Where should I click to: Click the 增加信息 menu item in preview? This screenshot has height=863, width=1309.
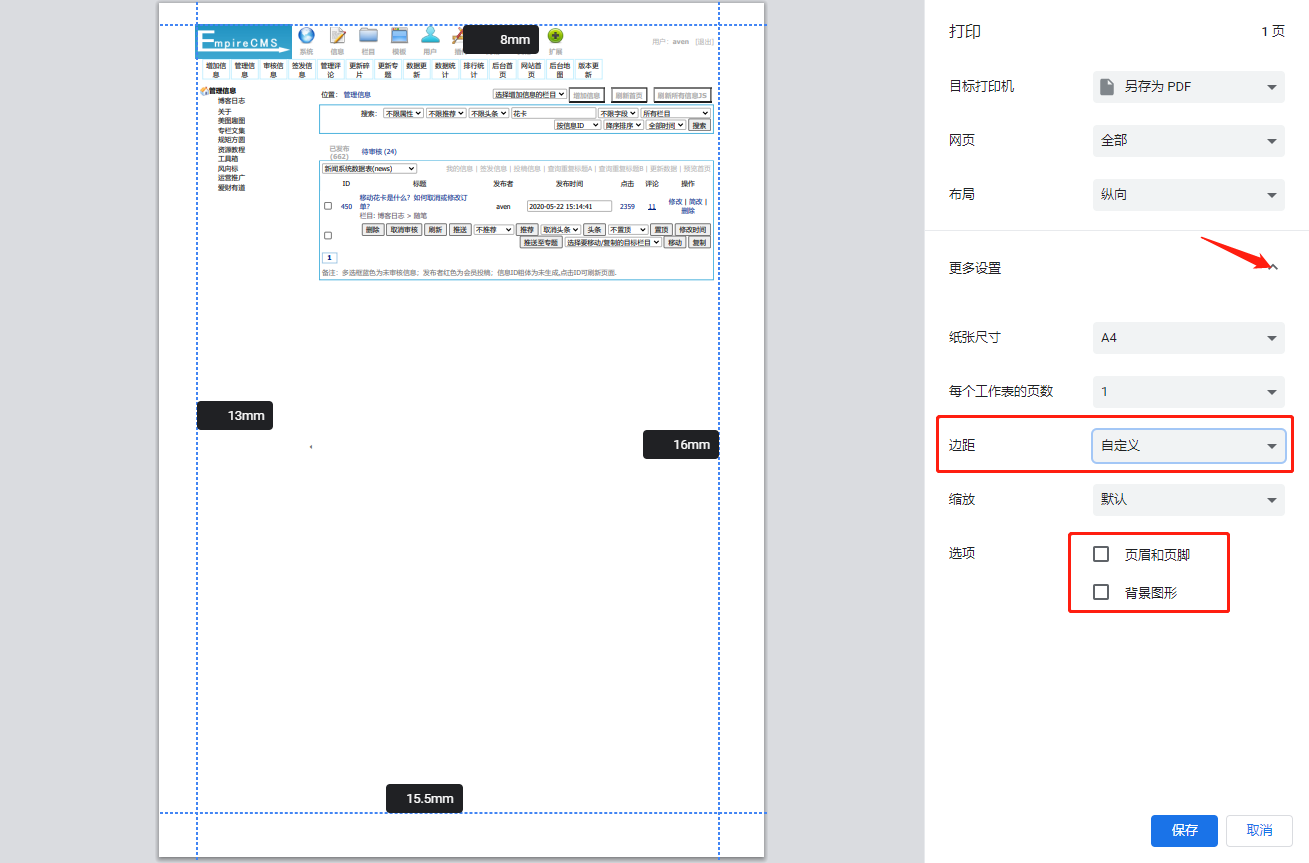pos(215,69)
